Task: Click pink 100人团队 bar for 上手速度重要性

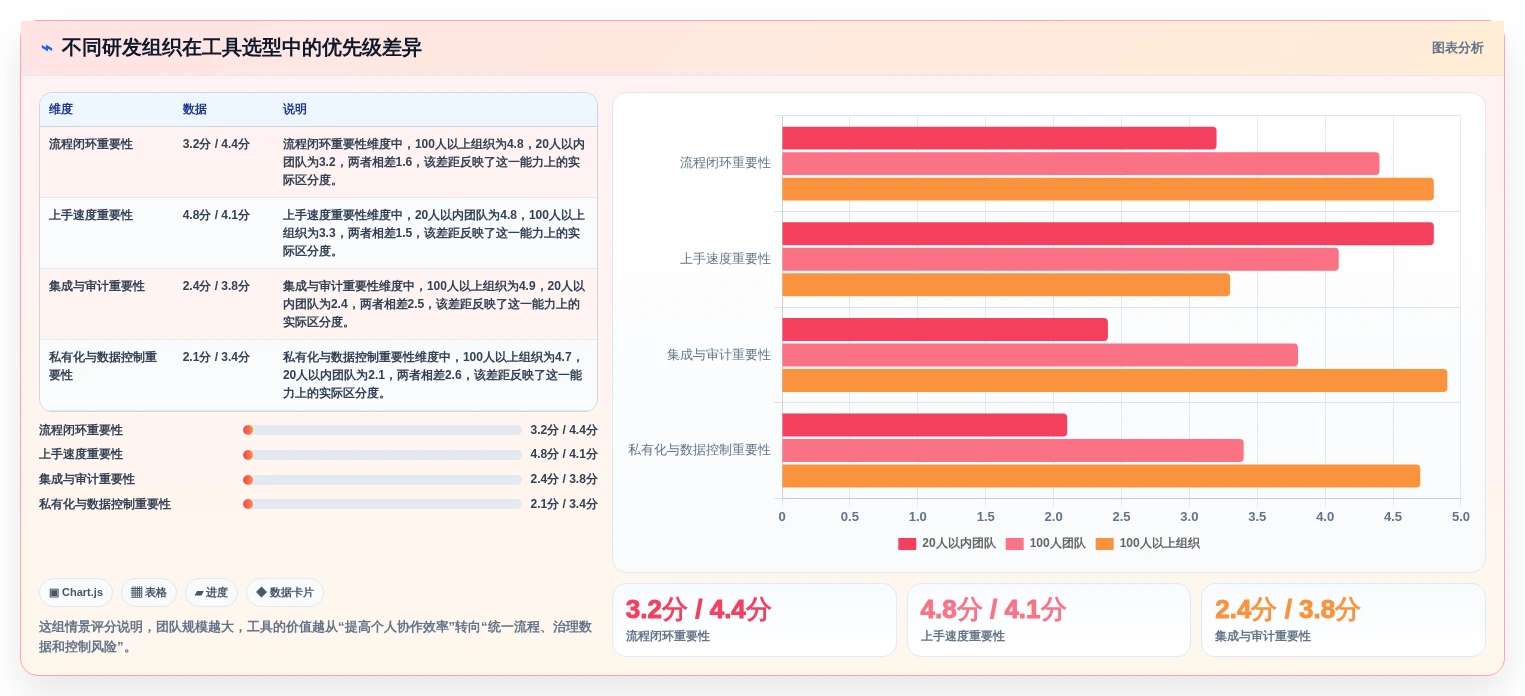Action: (1060, 259)
